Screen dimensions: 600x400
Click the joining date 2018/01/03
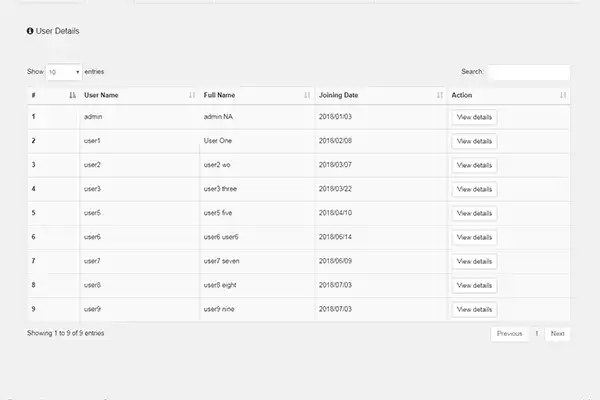coord(335,117)
